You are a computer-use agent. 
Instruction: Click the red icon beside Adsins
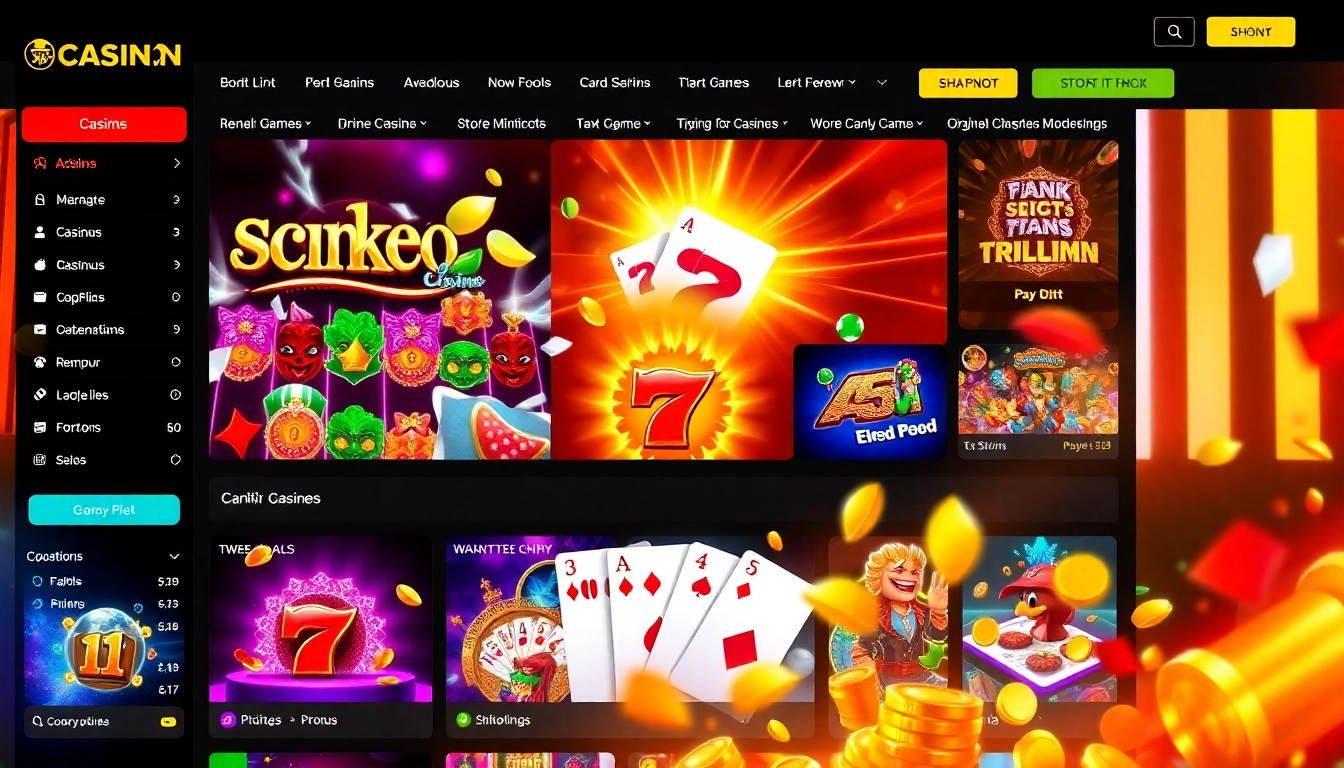coord(40,163)
